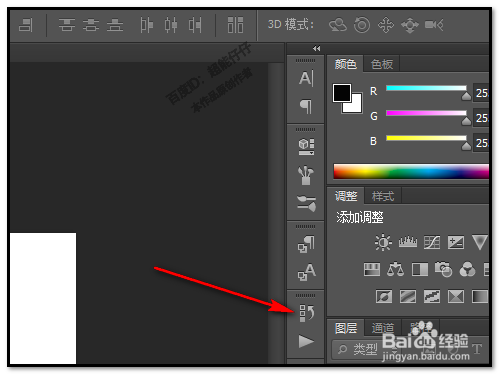
Task: Open the Paragraph Styles panel icon
Action: click(306, 244)
